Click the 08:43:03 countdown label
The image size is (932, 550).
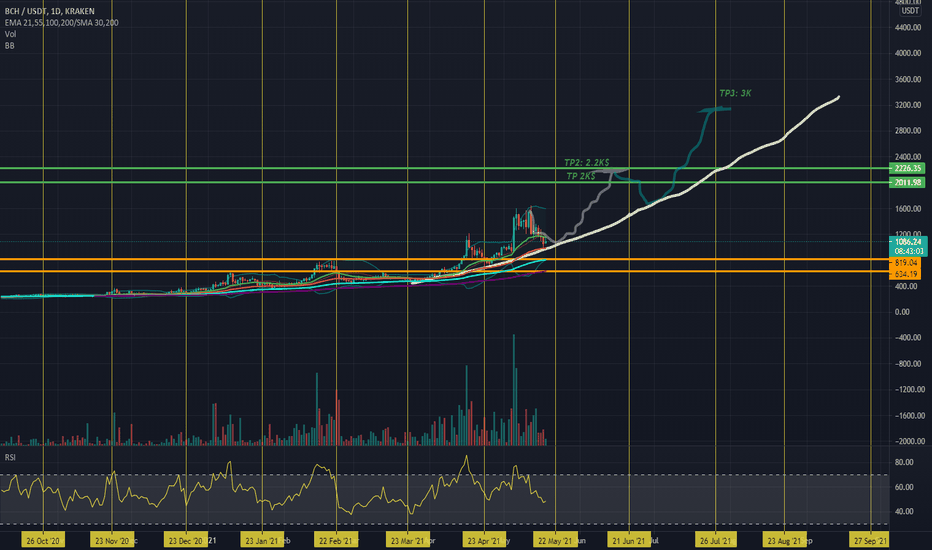point(908,252)
